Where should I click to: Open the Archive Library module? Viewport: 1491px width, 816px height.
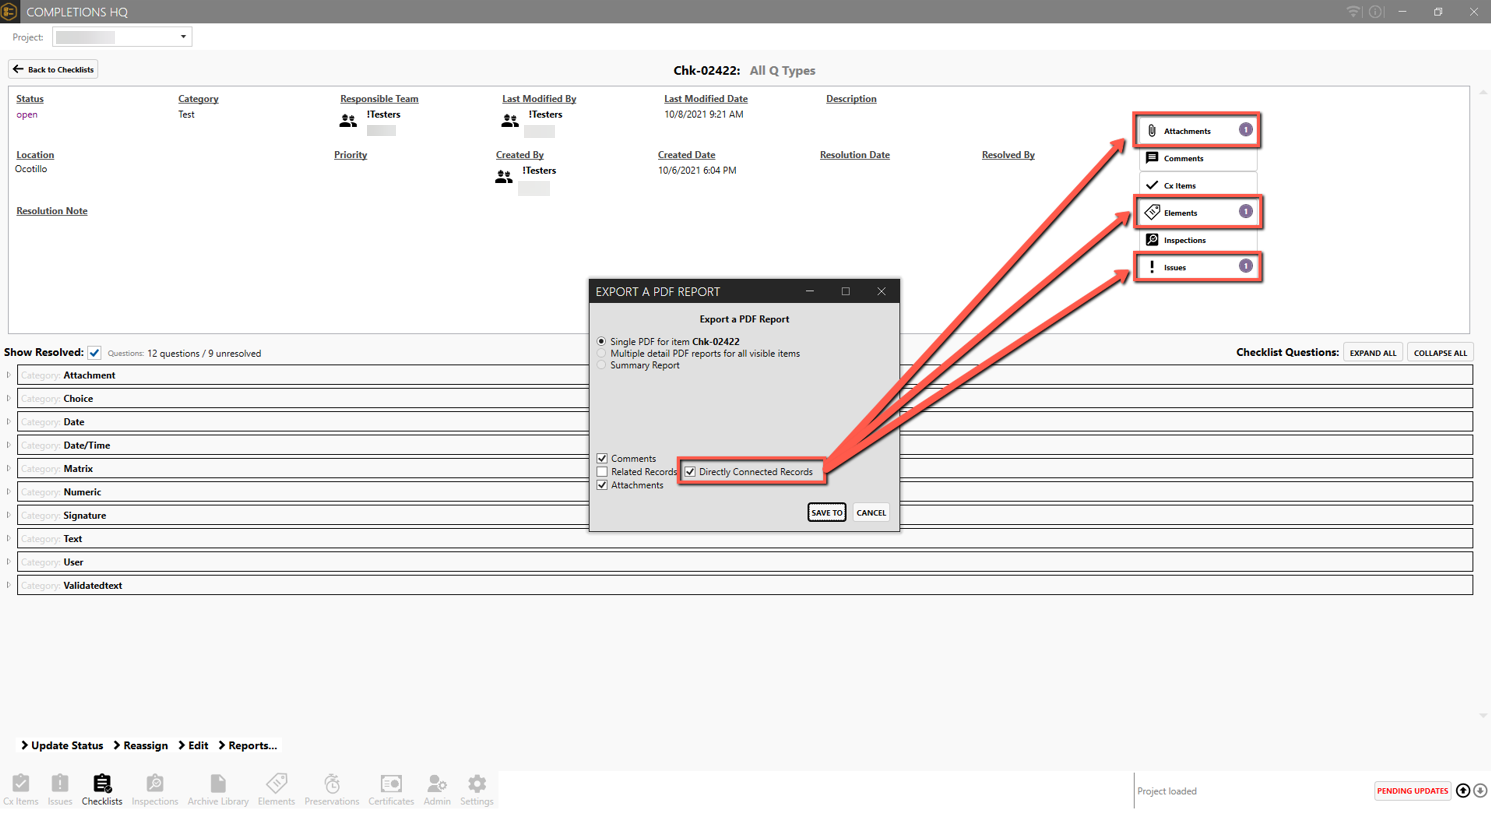click(218, 788)
